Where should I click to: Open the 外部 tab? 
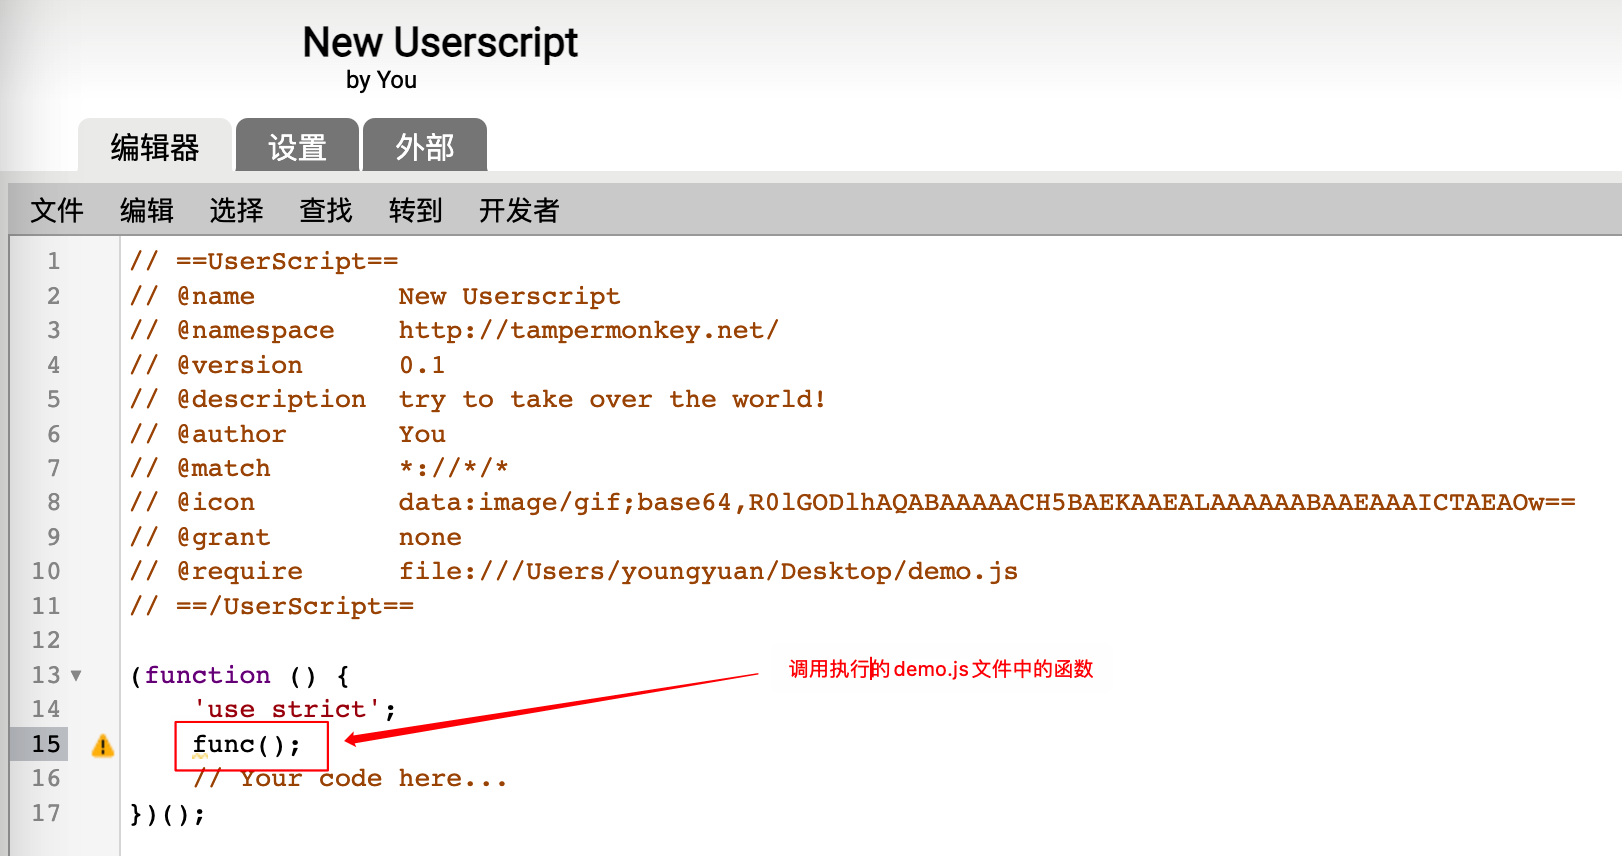pyautogui.click(x=425, y=146)
